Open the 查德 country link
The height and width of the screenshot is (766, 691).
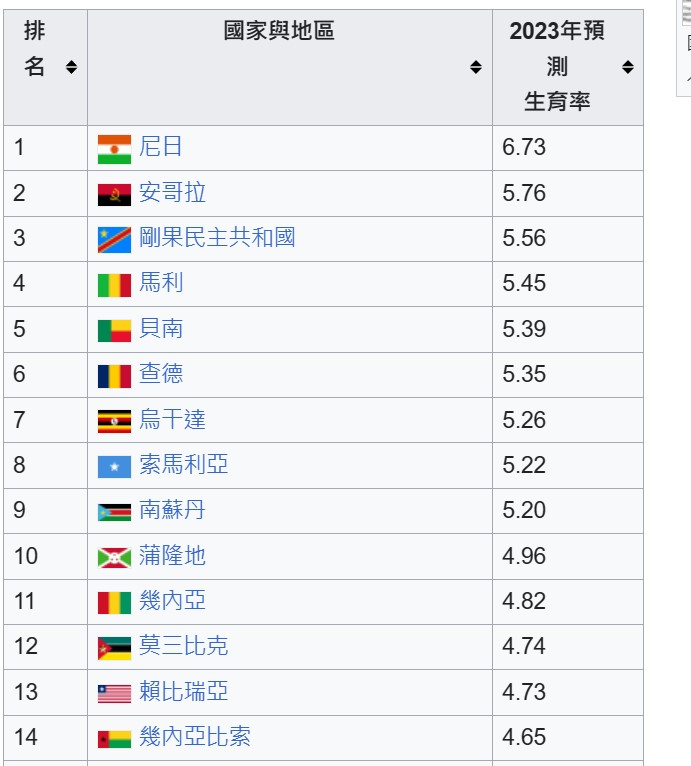point(161,374)
